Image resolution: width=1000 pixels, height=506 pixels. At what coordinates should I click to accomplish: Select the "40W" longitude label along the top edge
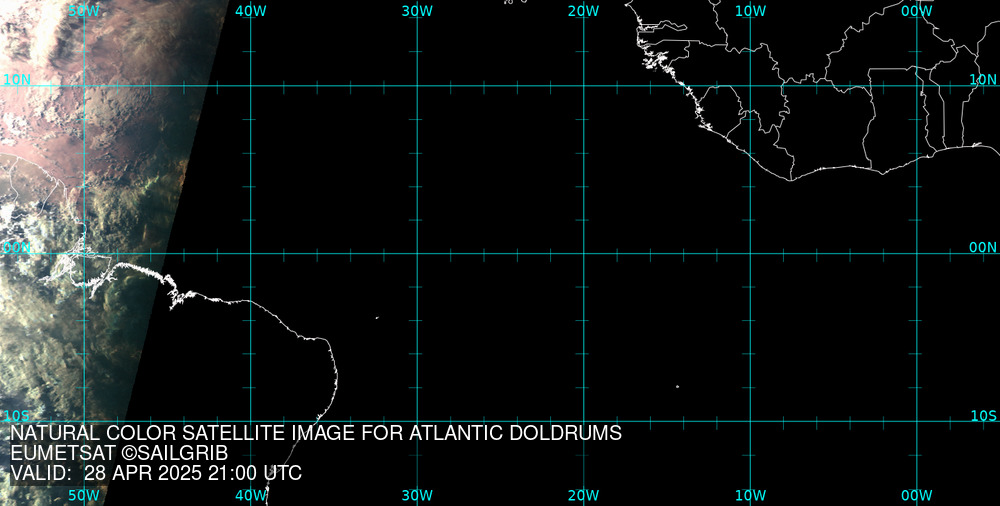[251, 11]
